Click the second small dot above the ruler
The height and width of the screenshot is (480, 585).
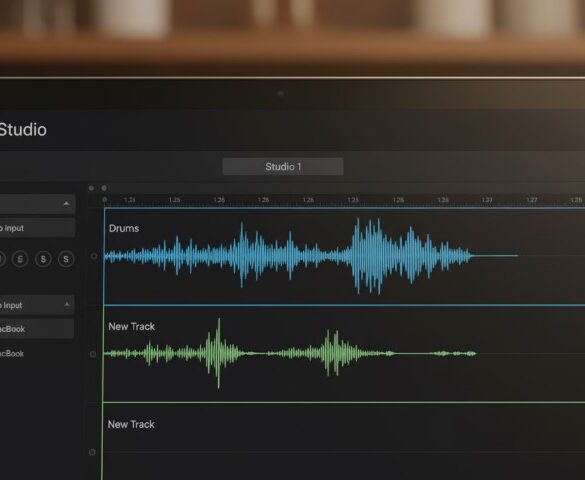point(104,188)
